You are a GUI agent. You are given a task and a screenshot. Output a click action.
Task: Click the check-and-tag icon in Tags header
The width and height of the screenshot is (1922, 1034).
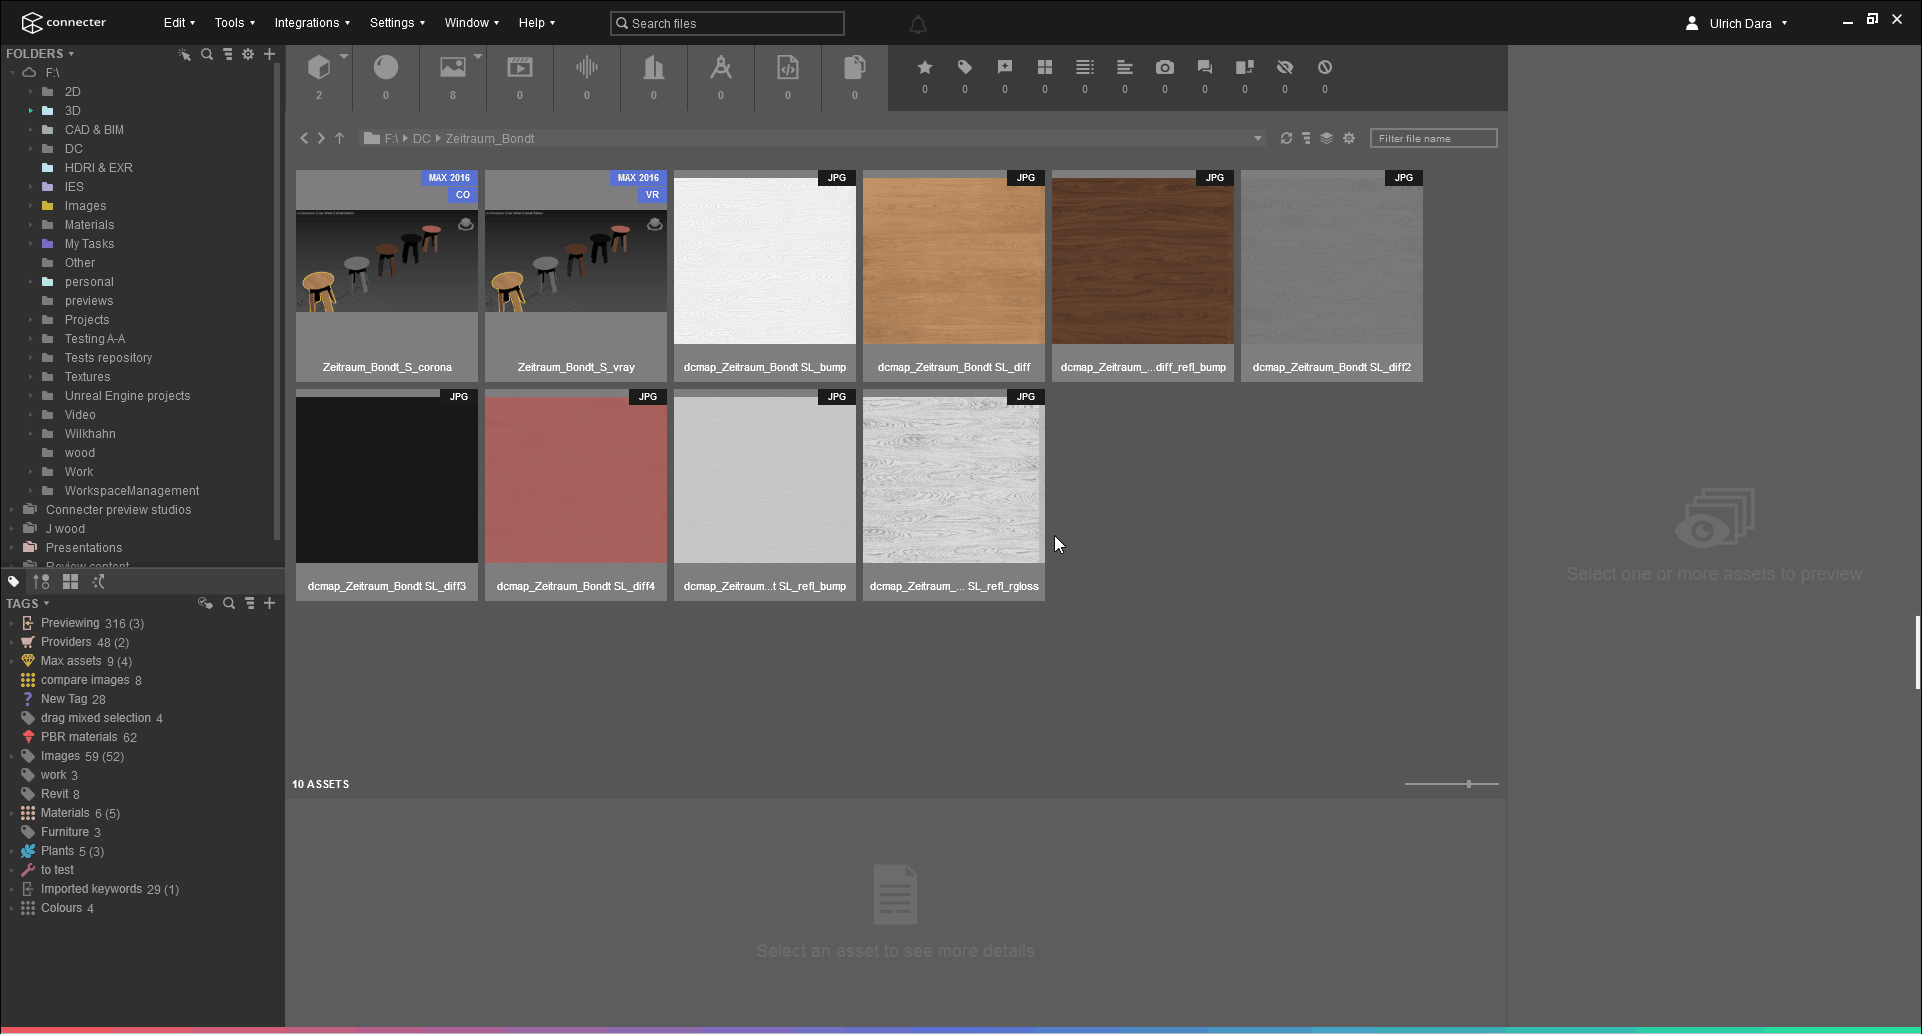(205, 603)
